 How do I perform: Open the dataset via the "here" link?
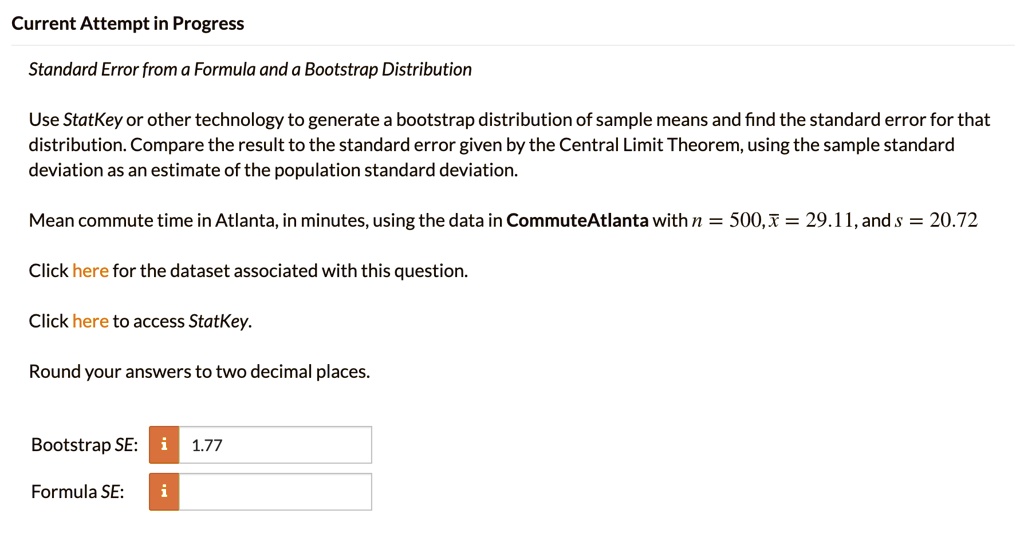pyautogui.click(x=90, y=271)
